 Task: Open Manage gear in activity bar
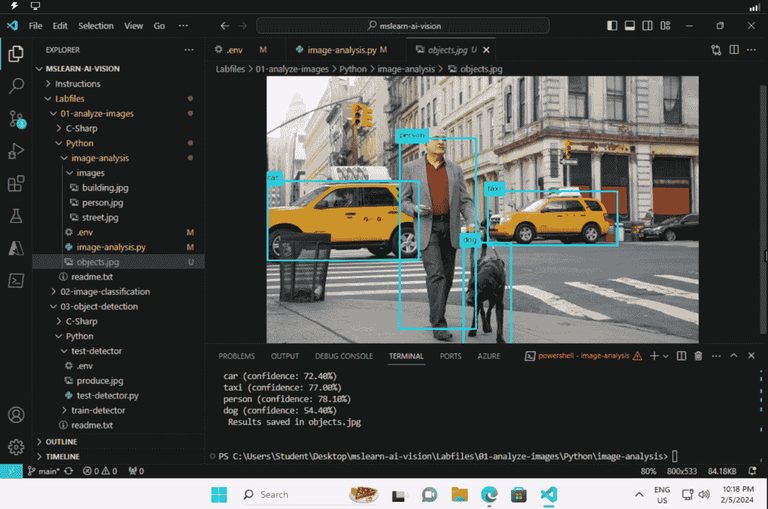click(16, 447)
